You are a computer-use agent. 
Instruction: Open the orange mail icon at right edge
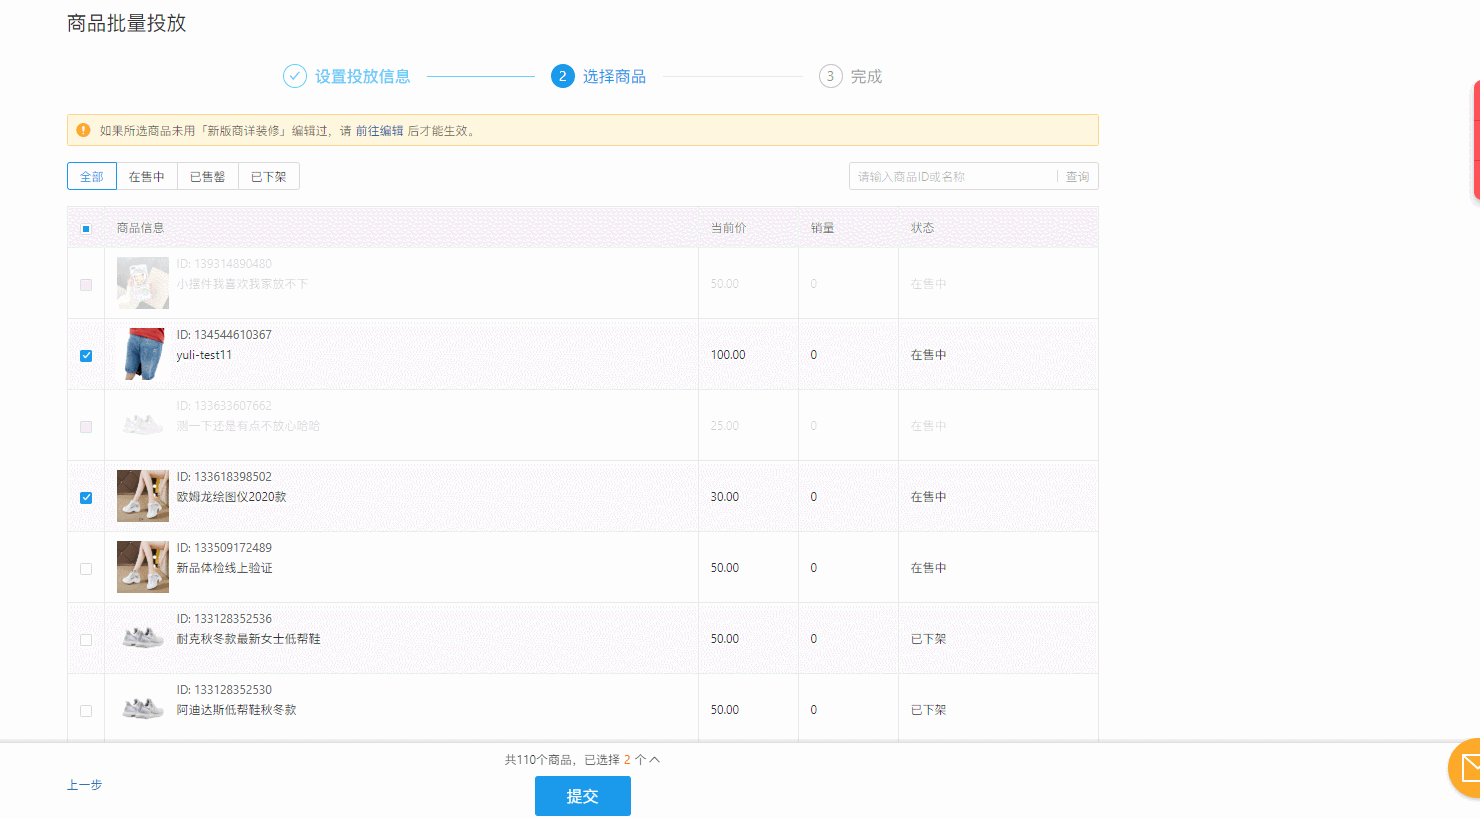1466,768
